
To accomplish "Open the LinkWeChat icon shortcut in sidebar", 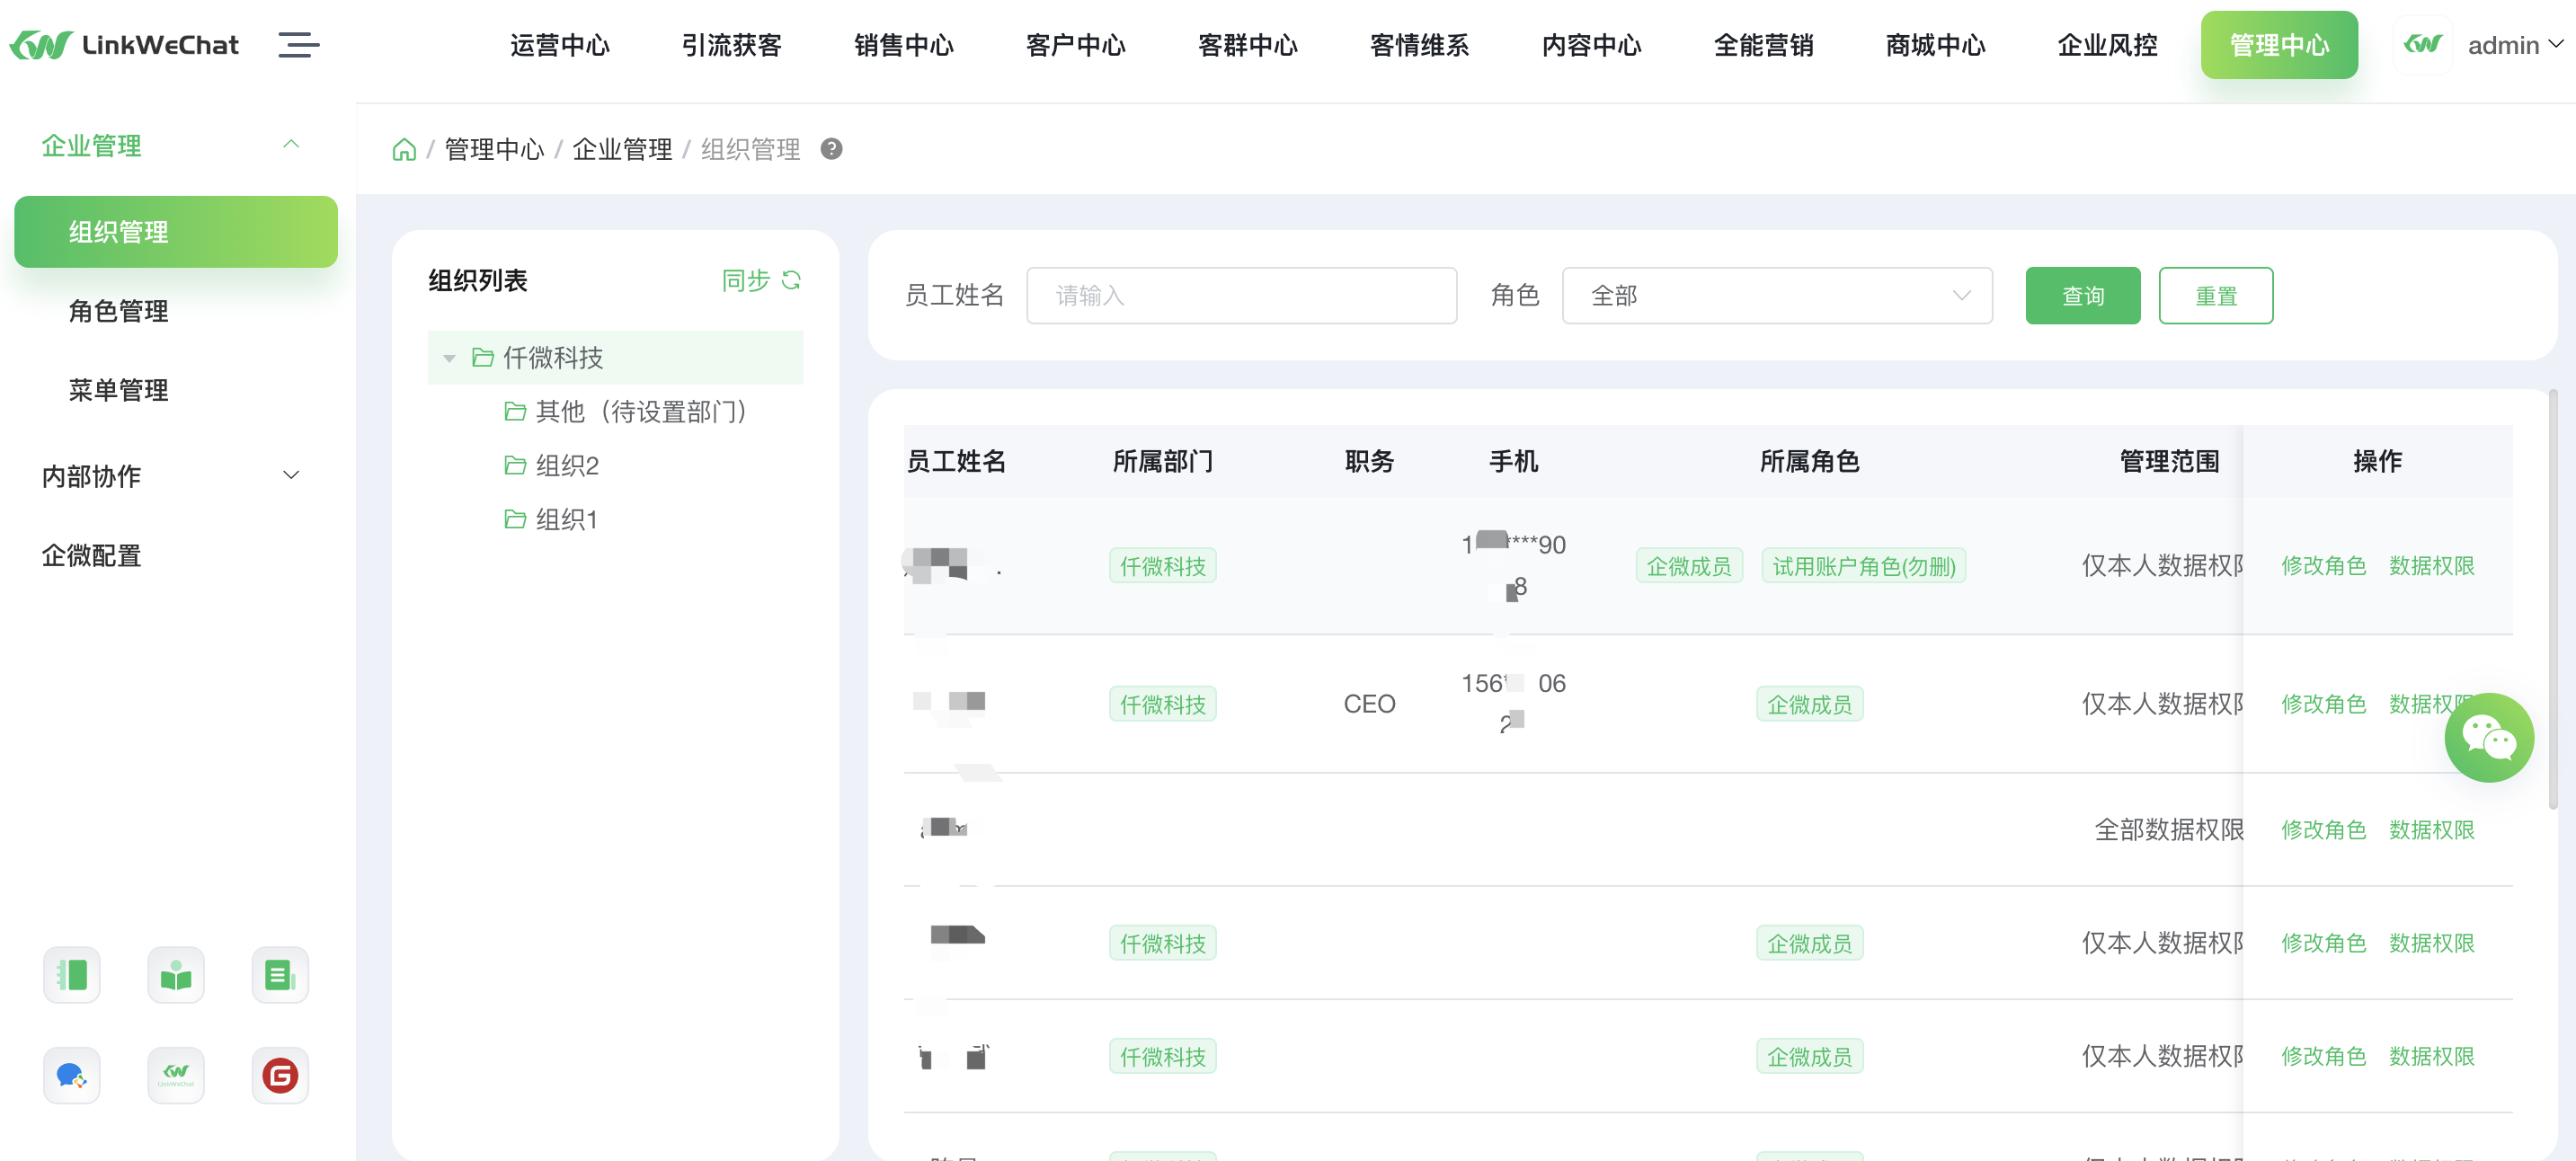I will (x=176, y=1075).
